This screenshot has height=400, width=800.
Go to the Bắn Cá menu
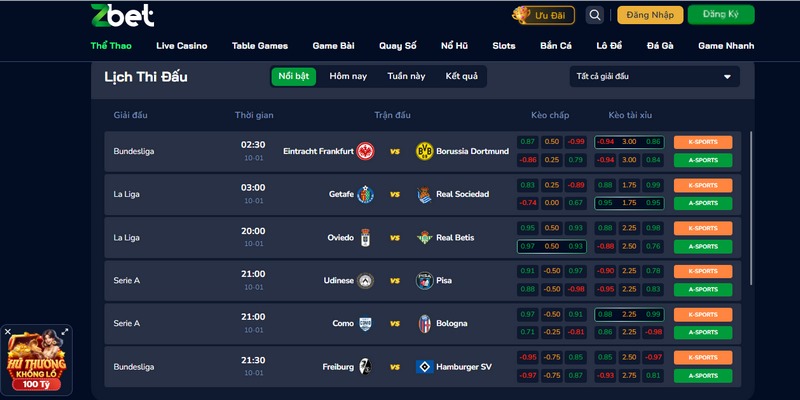point(555,46)
